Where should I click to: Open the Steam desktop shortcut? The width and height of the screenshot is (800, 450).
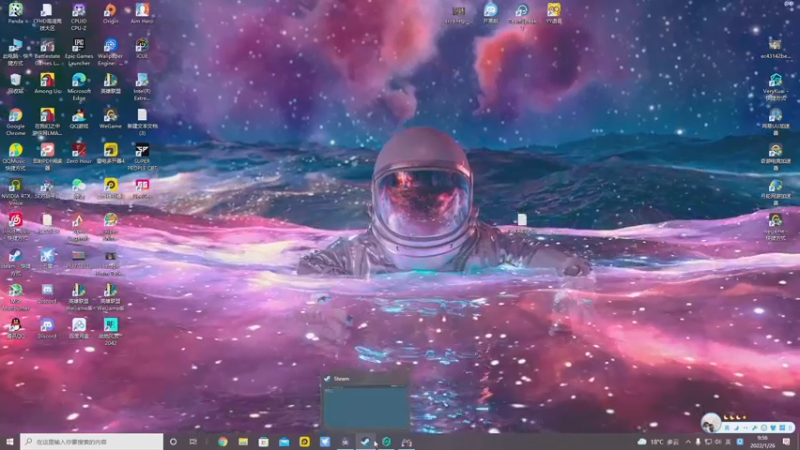15,261
